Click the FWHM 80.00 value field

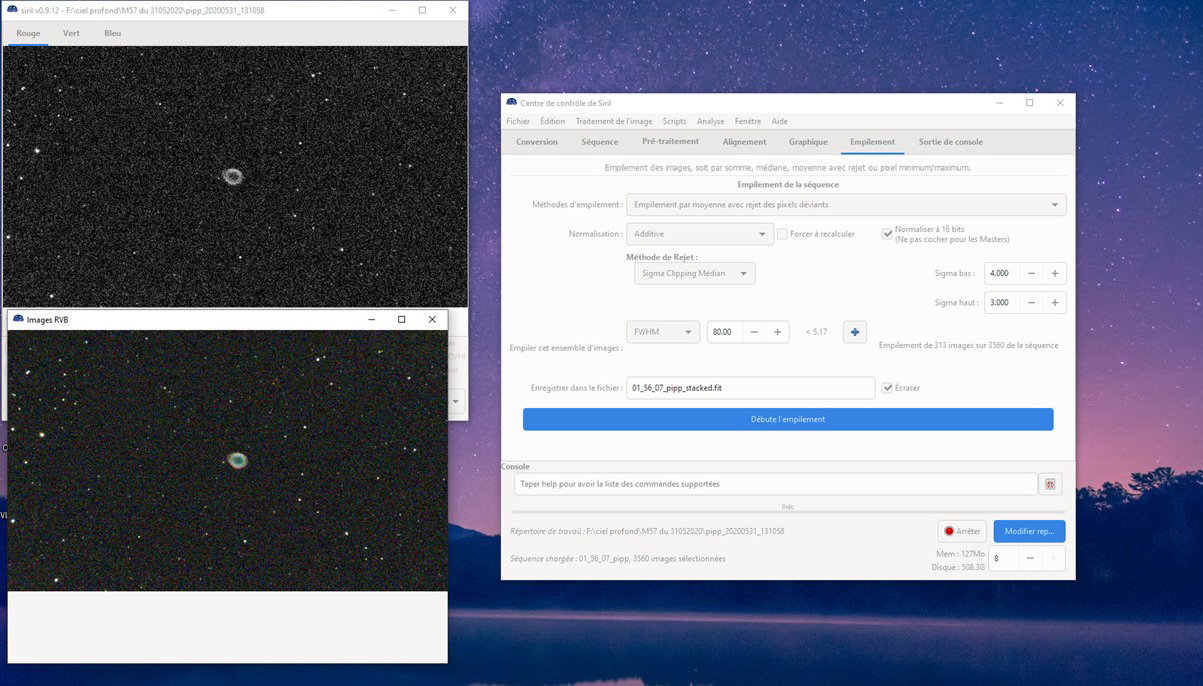[725, 332]
